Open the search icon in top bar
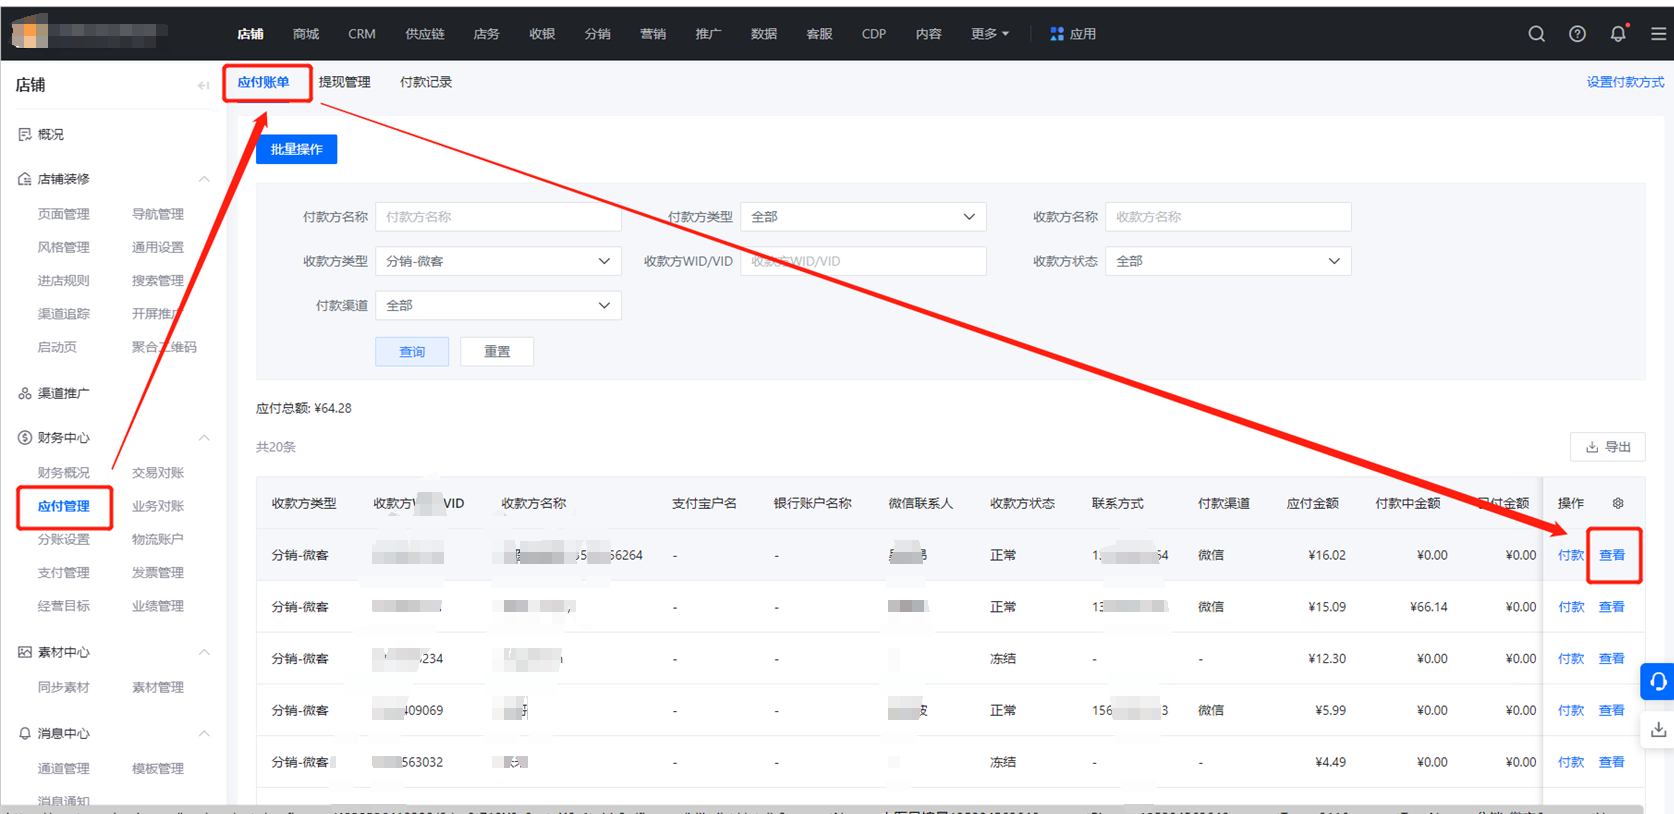The width and height of the screenshot is (1674, 814). (x=1536, y=34)
